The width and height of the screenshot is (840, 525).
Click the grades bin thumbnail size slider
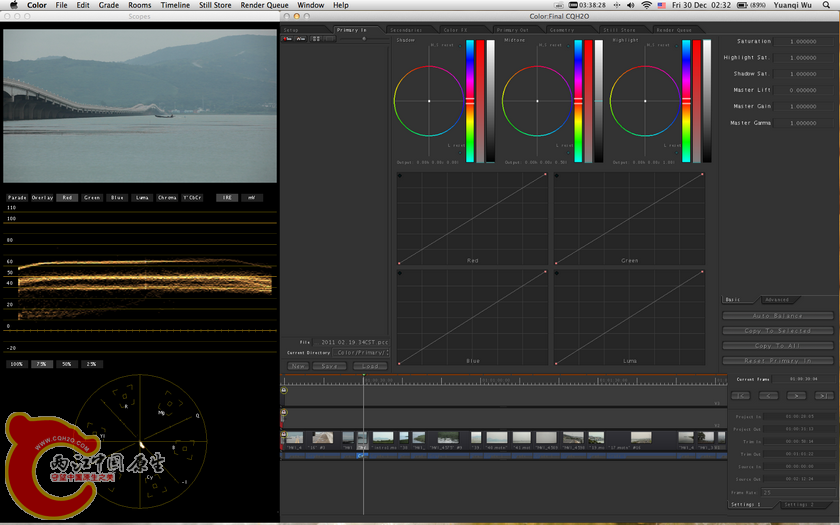[x=364, y=39]
